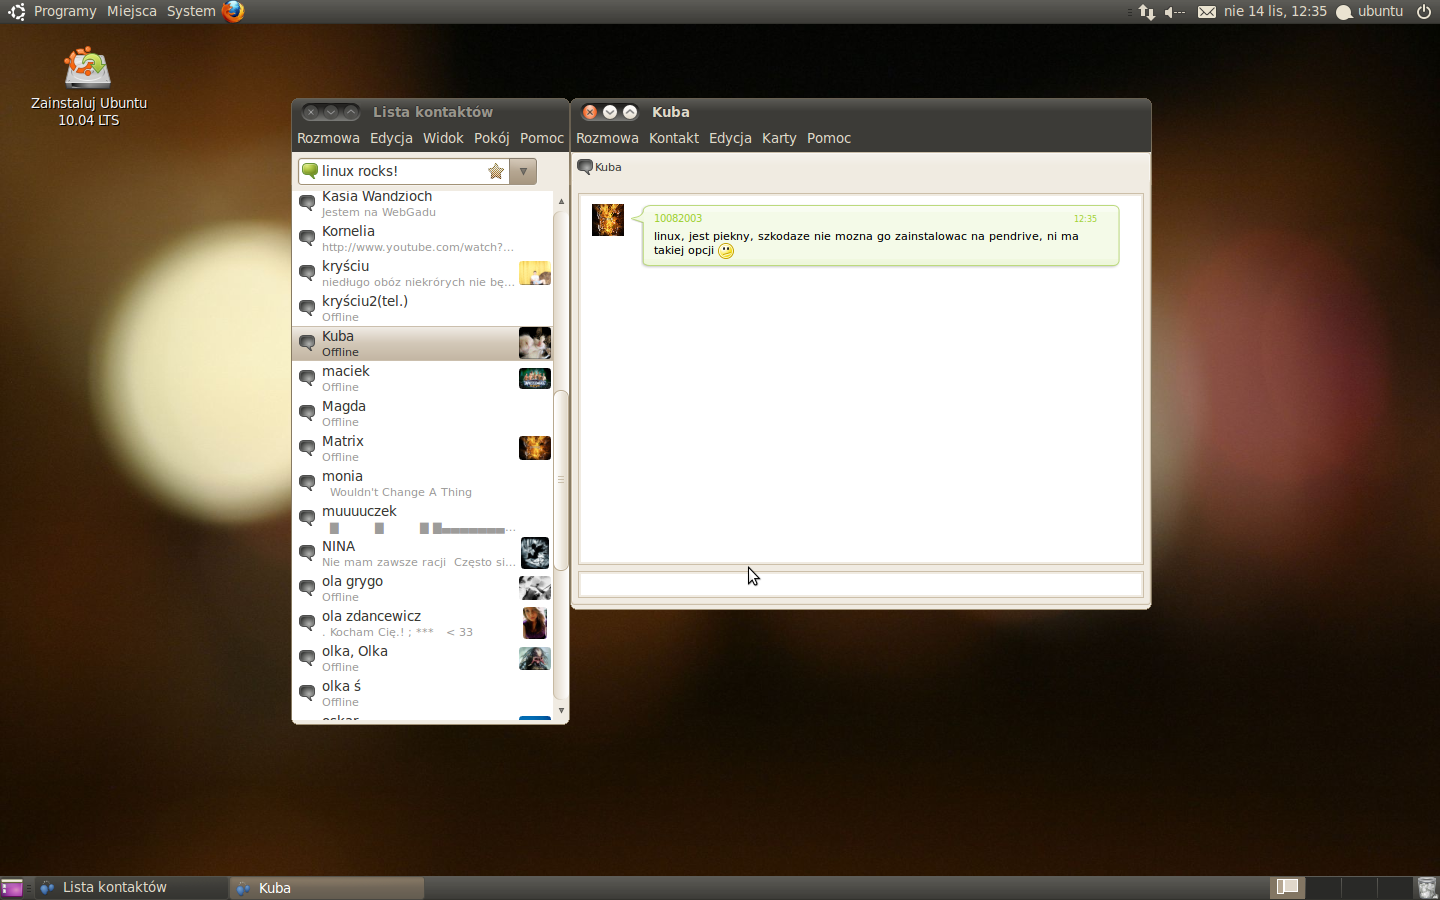Image resolution: width=1440 pixels, height=900 pixels.
Task: Switch to Lista kontaktów taskbar button
Action: (x=130, y=888)
